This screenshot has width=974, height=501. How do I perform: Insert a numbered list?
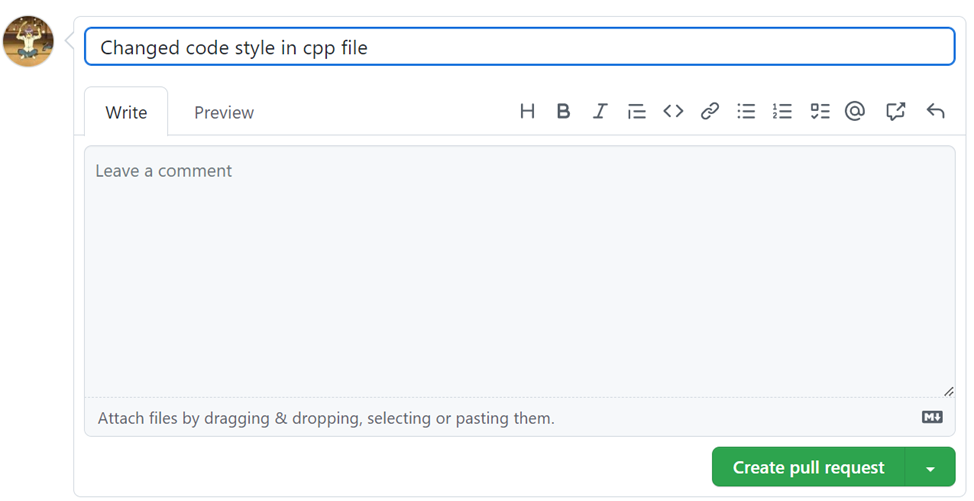782,111
